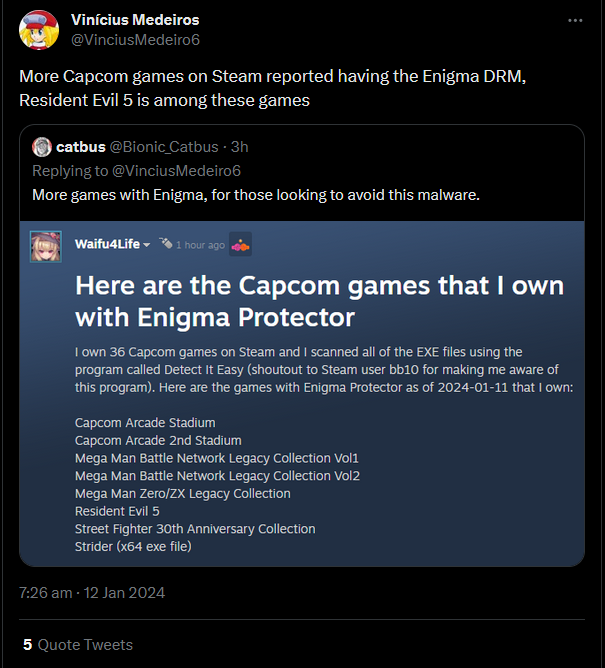Click the '3h' quoted tweet timestamp
Viewport: 605px width, 668px height.
(239, 147)
